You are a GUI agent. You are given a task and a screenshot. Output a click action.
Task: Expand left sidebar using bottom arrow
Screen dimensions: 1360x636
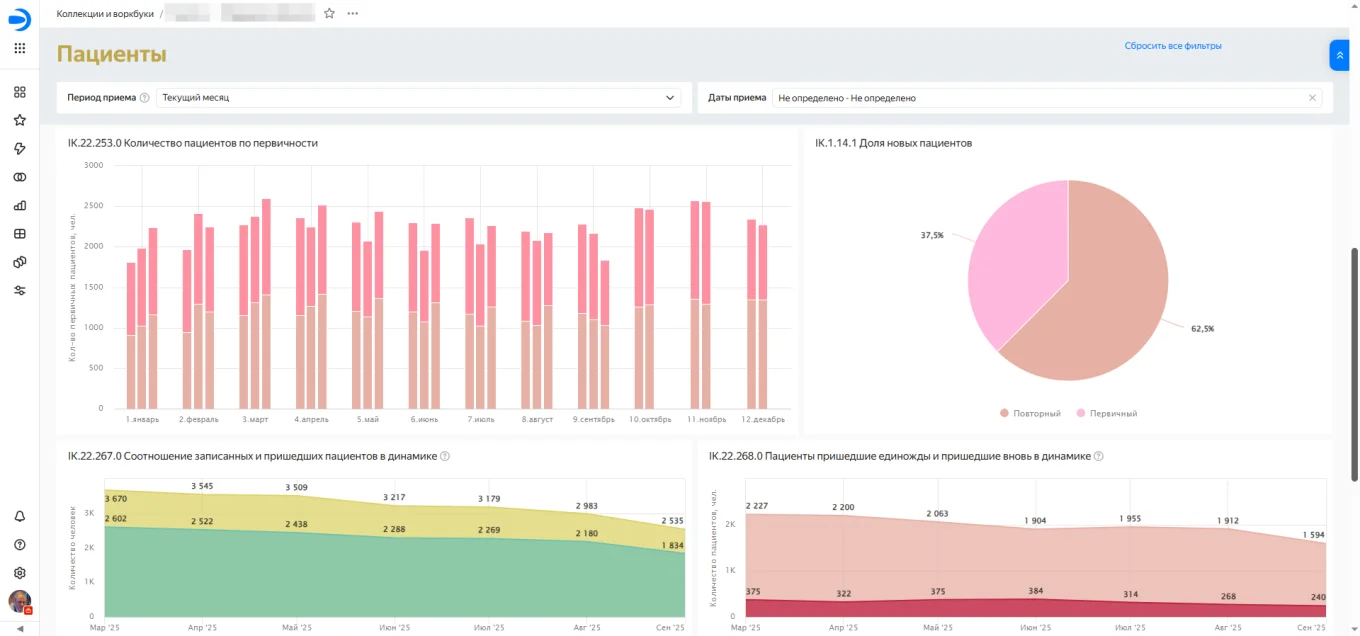pyautogui.click(x=19, y=628)
